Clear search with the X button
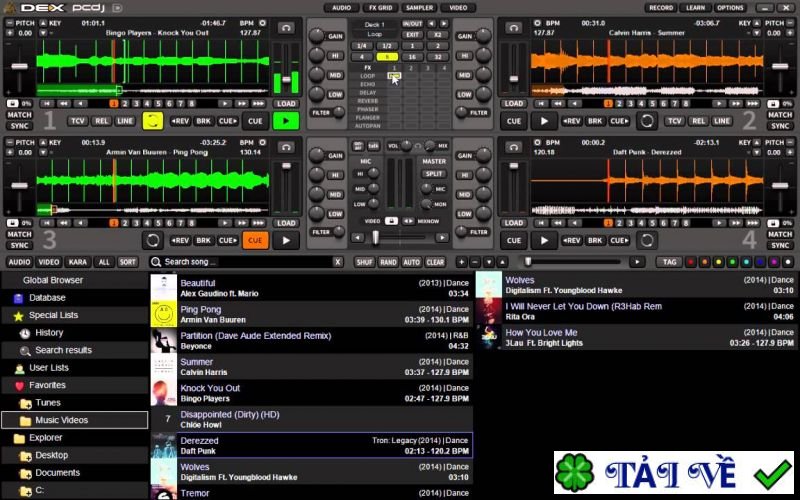This screenshot has width=800, height=500. pyautogui.click(x=337, y=262)
